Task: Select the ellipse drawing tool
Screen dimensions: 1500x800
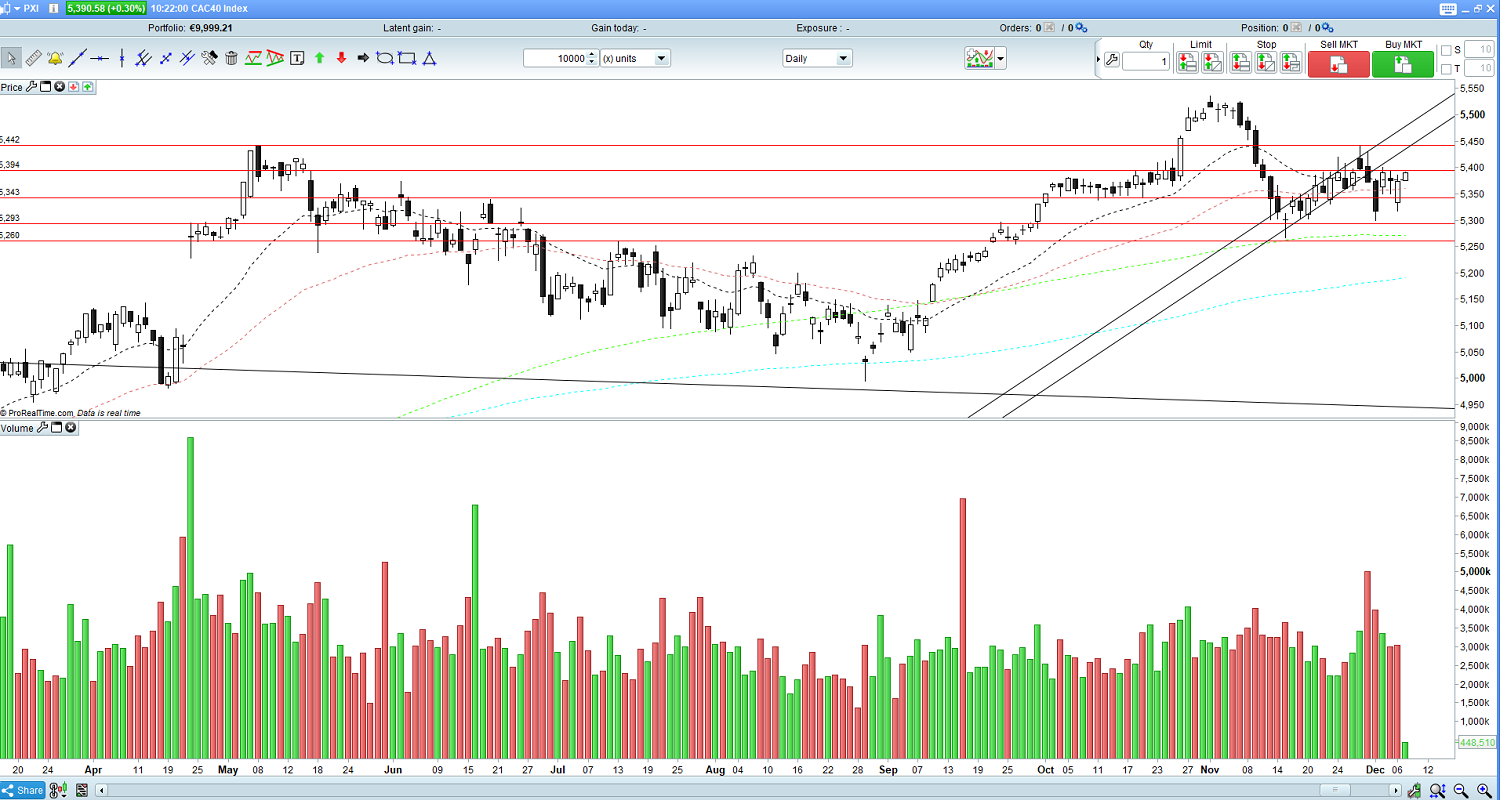Action: coord(385,58)
